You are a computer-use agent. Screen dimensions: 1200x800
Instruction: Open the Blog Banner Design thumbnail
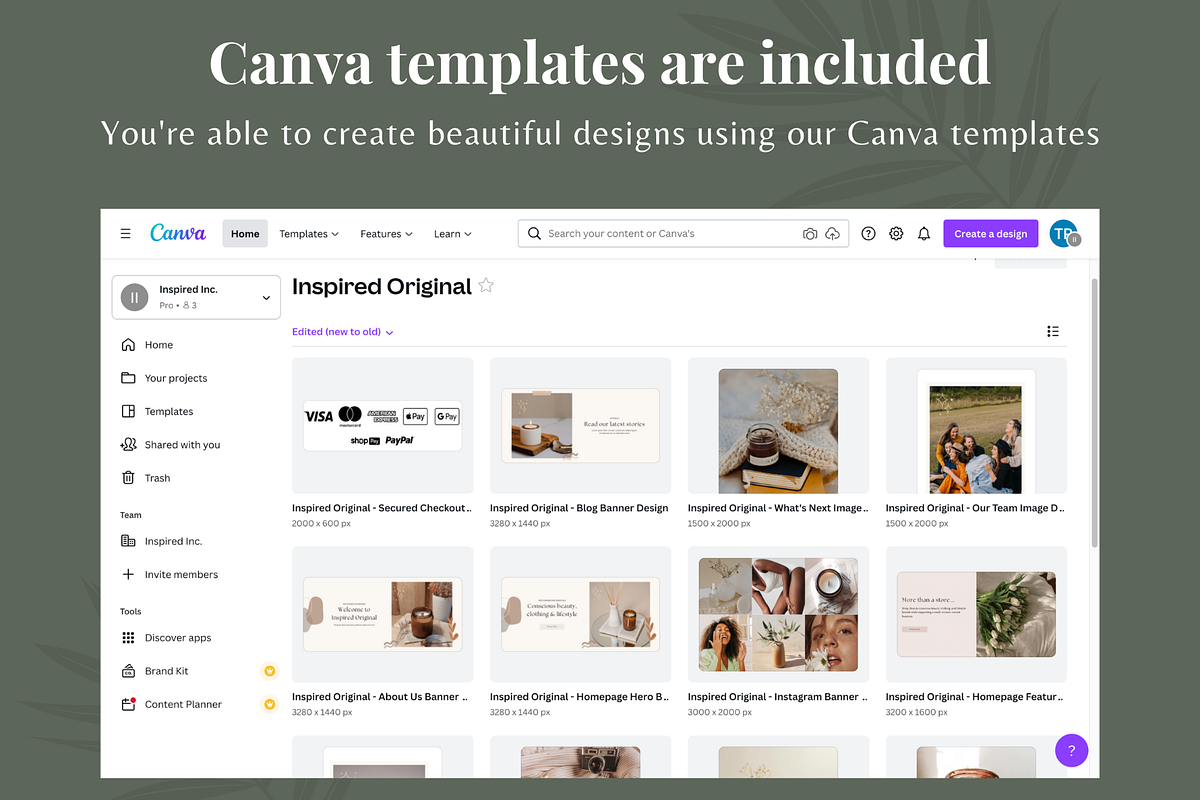pyautogui.click(x=580, y=426)
